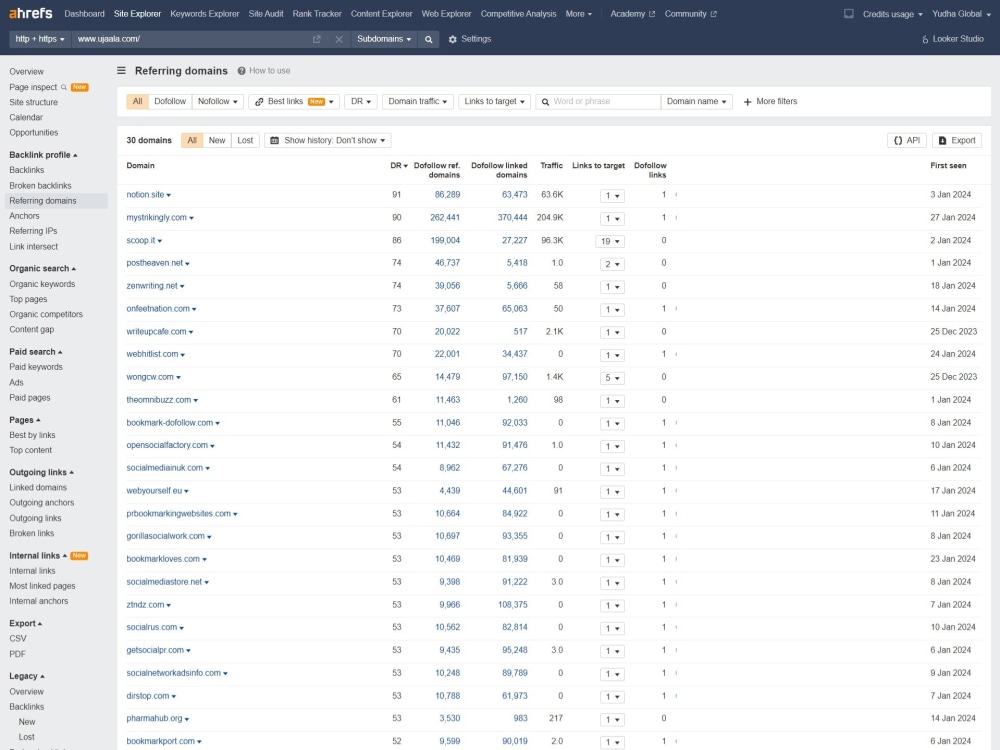Go to Backlinks in sidebar
The image size is (1000, 750).
tap(27, 170)
